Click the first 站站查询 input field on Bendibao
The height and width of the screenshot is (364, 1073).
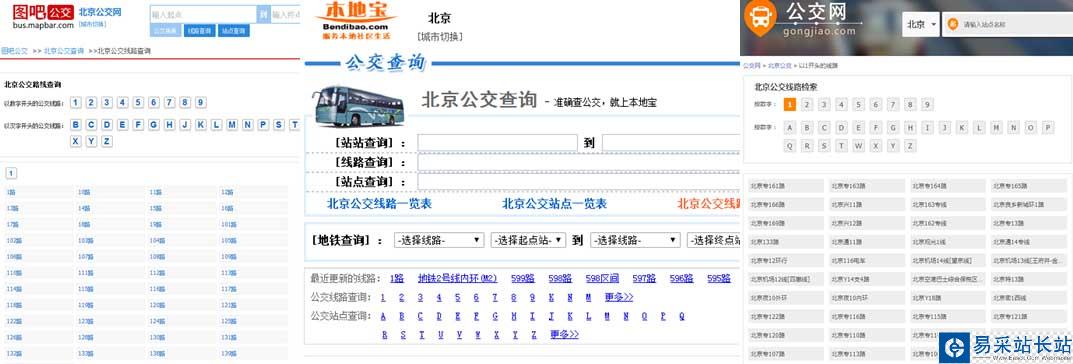coord(497,143)
